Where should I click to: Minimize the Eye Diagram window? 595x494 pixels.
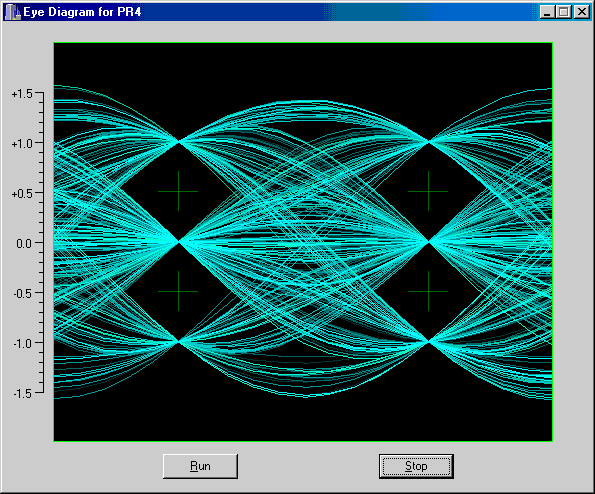pos(547,12)
